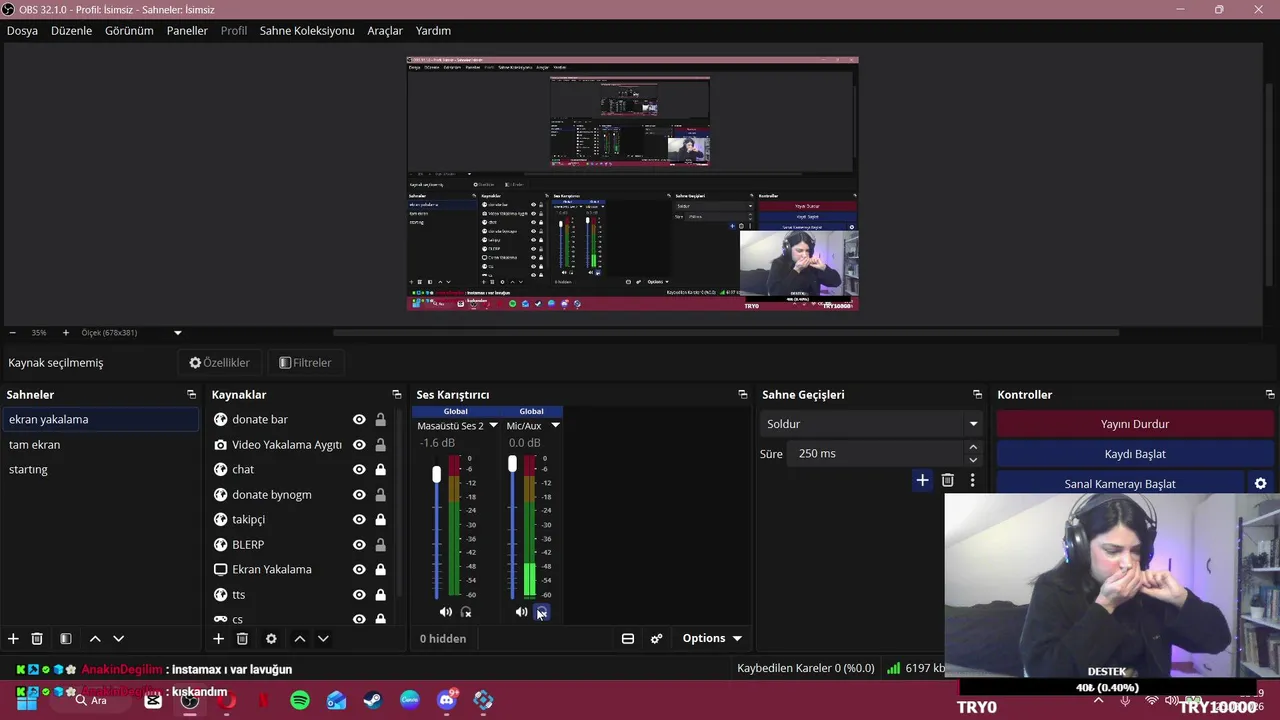Hide the Video Yakalama Aygıtı source
The width and height of the screenshot is (1280, 720).
[359, 445]
